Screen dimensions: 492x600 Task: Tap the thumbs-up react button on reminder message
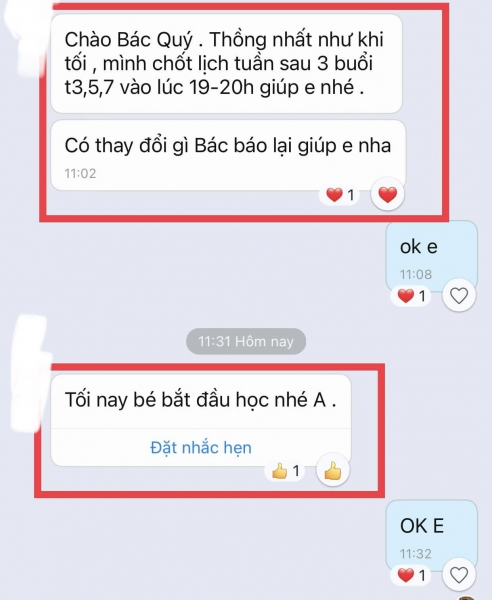(332, 470)
